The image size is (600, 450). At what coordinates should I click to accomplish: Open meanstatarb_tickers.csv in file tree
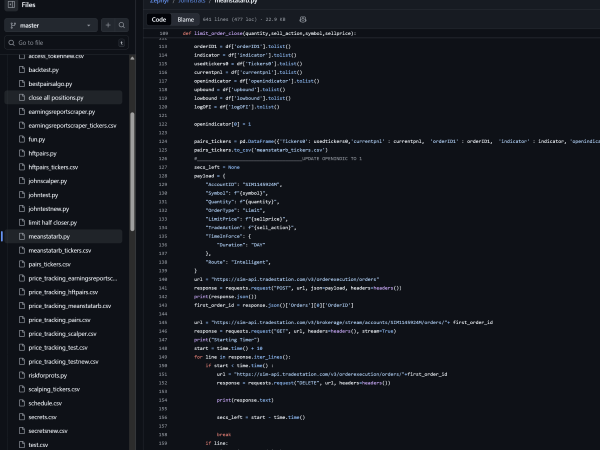[60, 250]
